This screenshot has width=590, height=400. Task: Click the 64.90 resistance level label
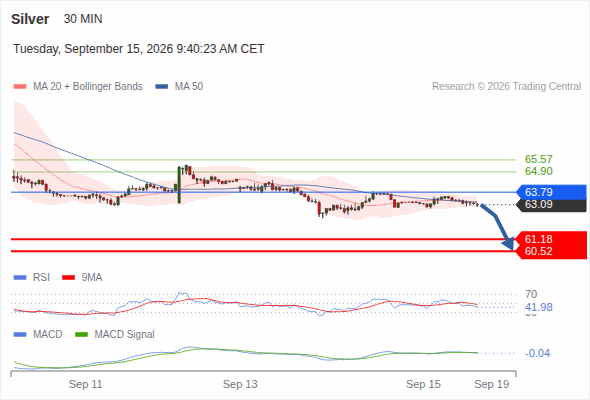pyautogui.click(x=538, y=171)
